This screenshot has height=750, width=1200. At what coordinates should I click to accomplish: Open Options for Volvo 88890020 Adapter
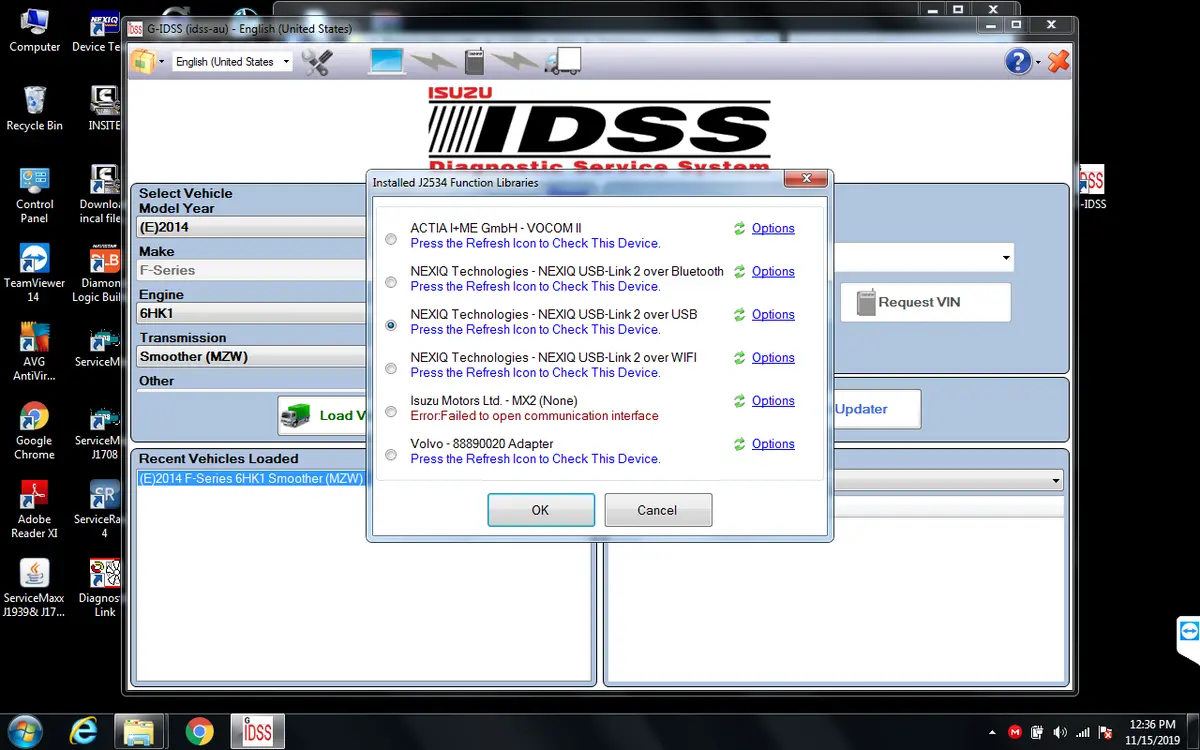[773, 444]
